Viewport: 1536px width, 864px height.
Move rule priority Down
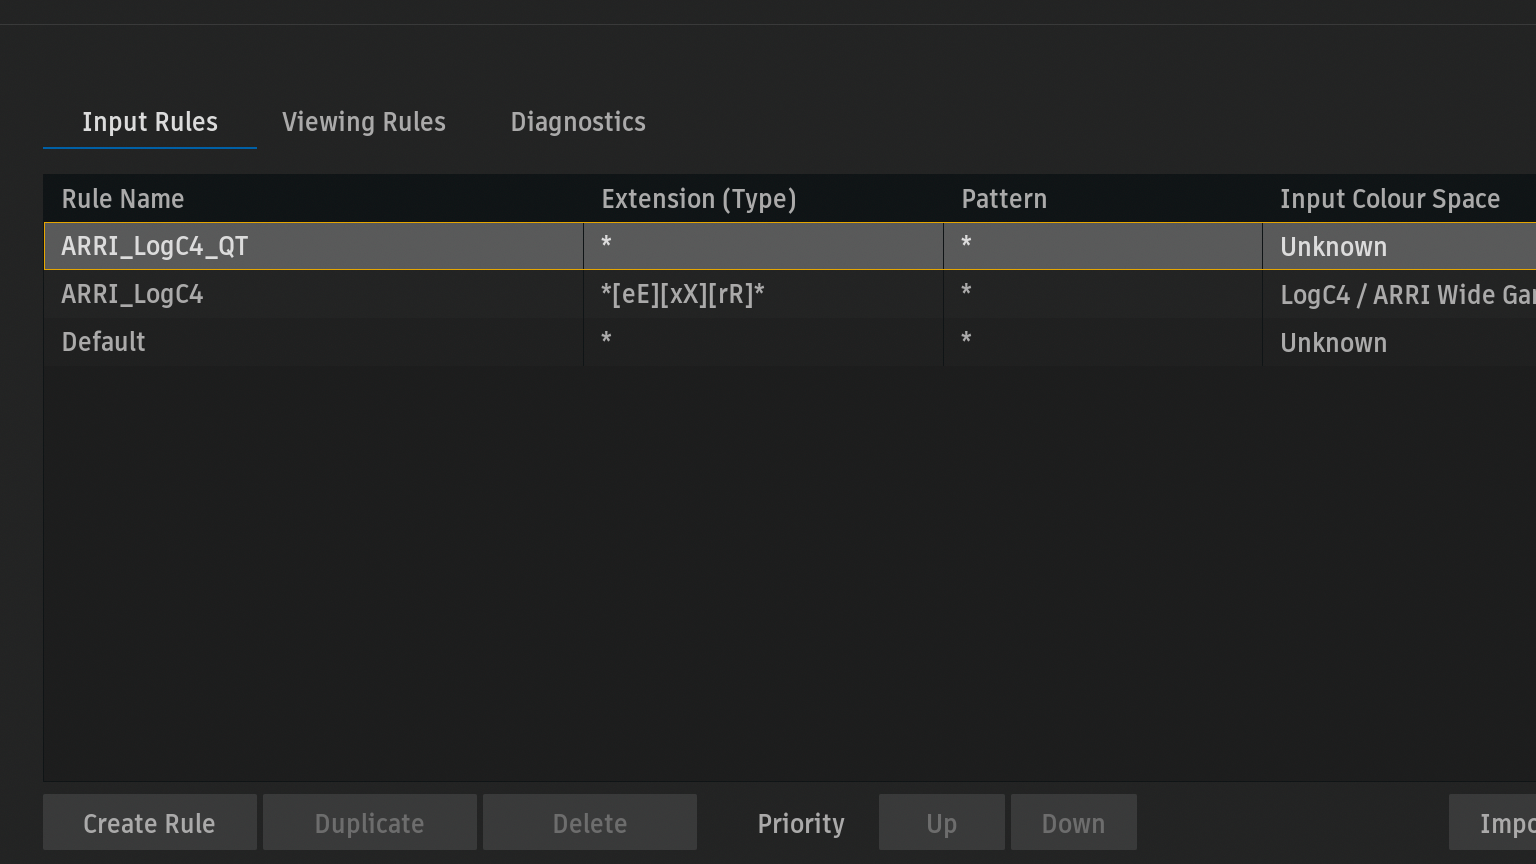(1073, 823)
